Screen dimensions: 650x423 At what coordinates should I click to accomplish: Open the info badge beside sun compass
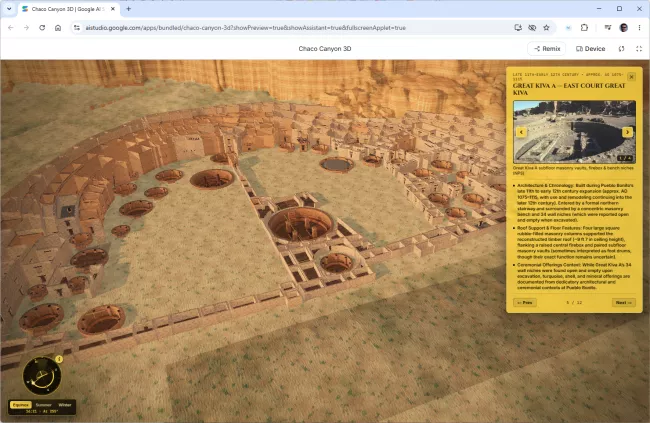point(59,359)
